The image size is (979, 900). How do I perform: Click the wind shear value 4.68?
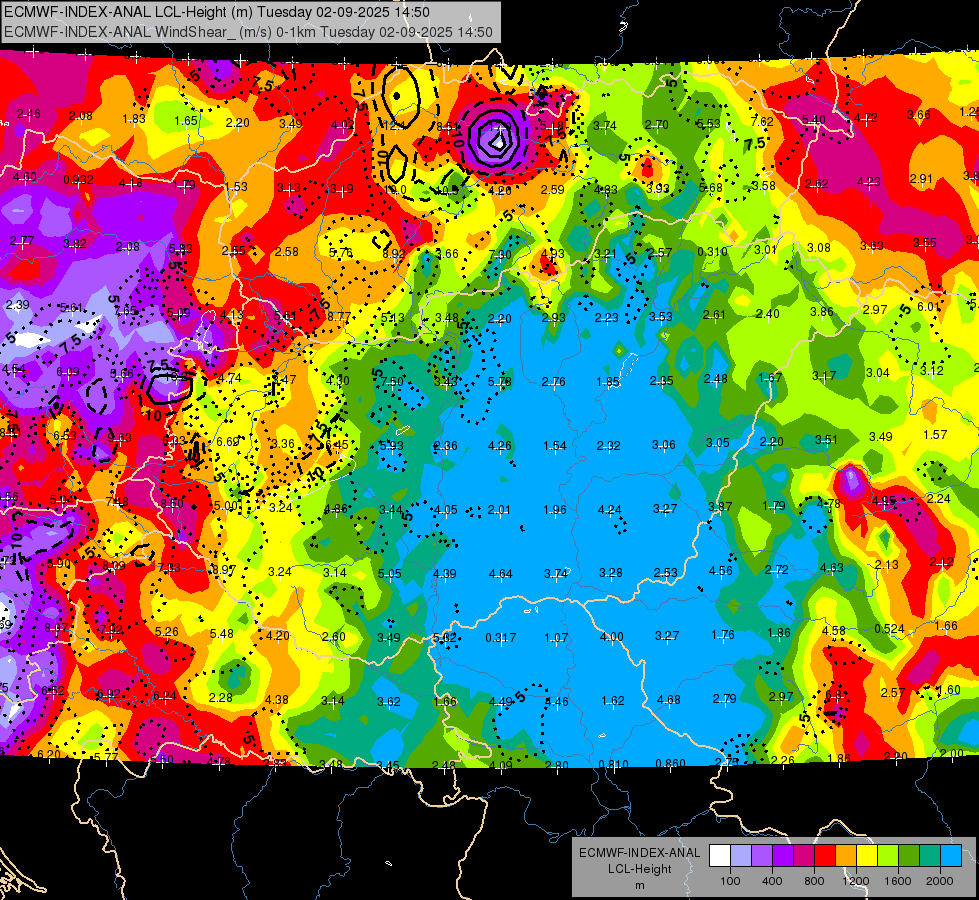pyautogui.click(x=669, y=700)
